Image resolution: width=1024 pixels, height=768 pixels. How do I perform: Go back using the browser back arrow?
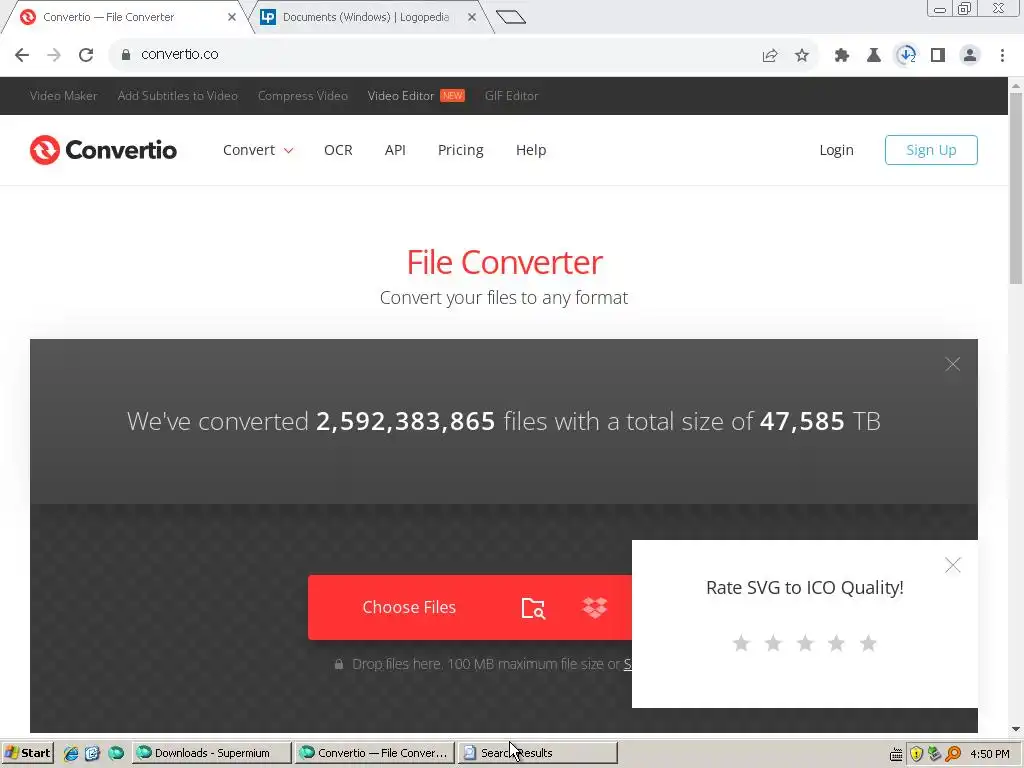coord(22,55)
